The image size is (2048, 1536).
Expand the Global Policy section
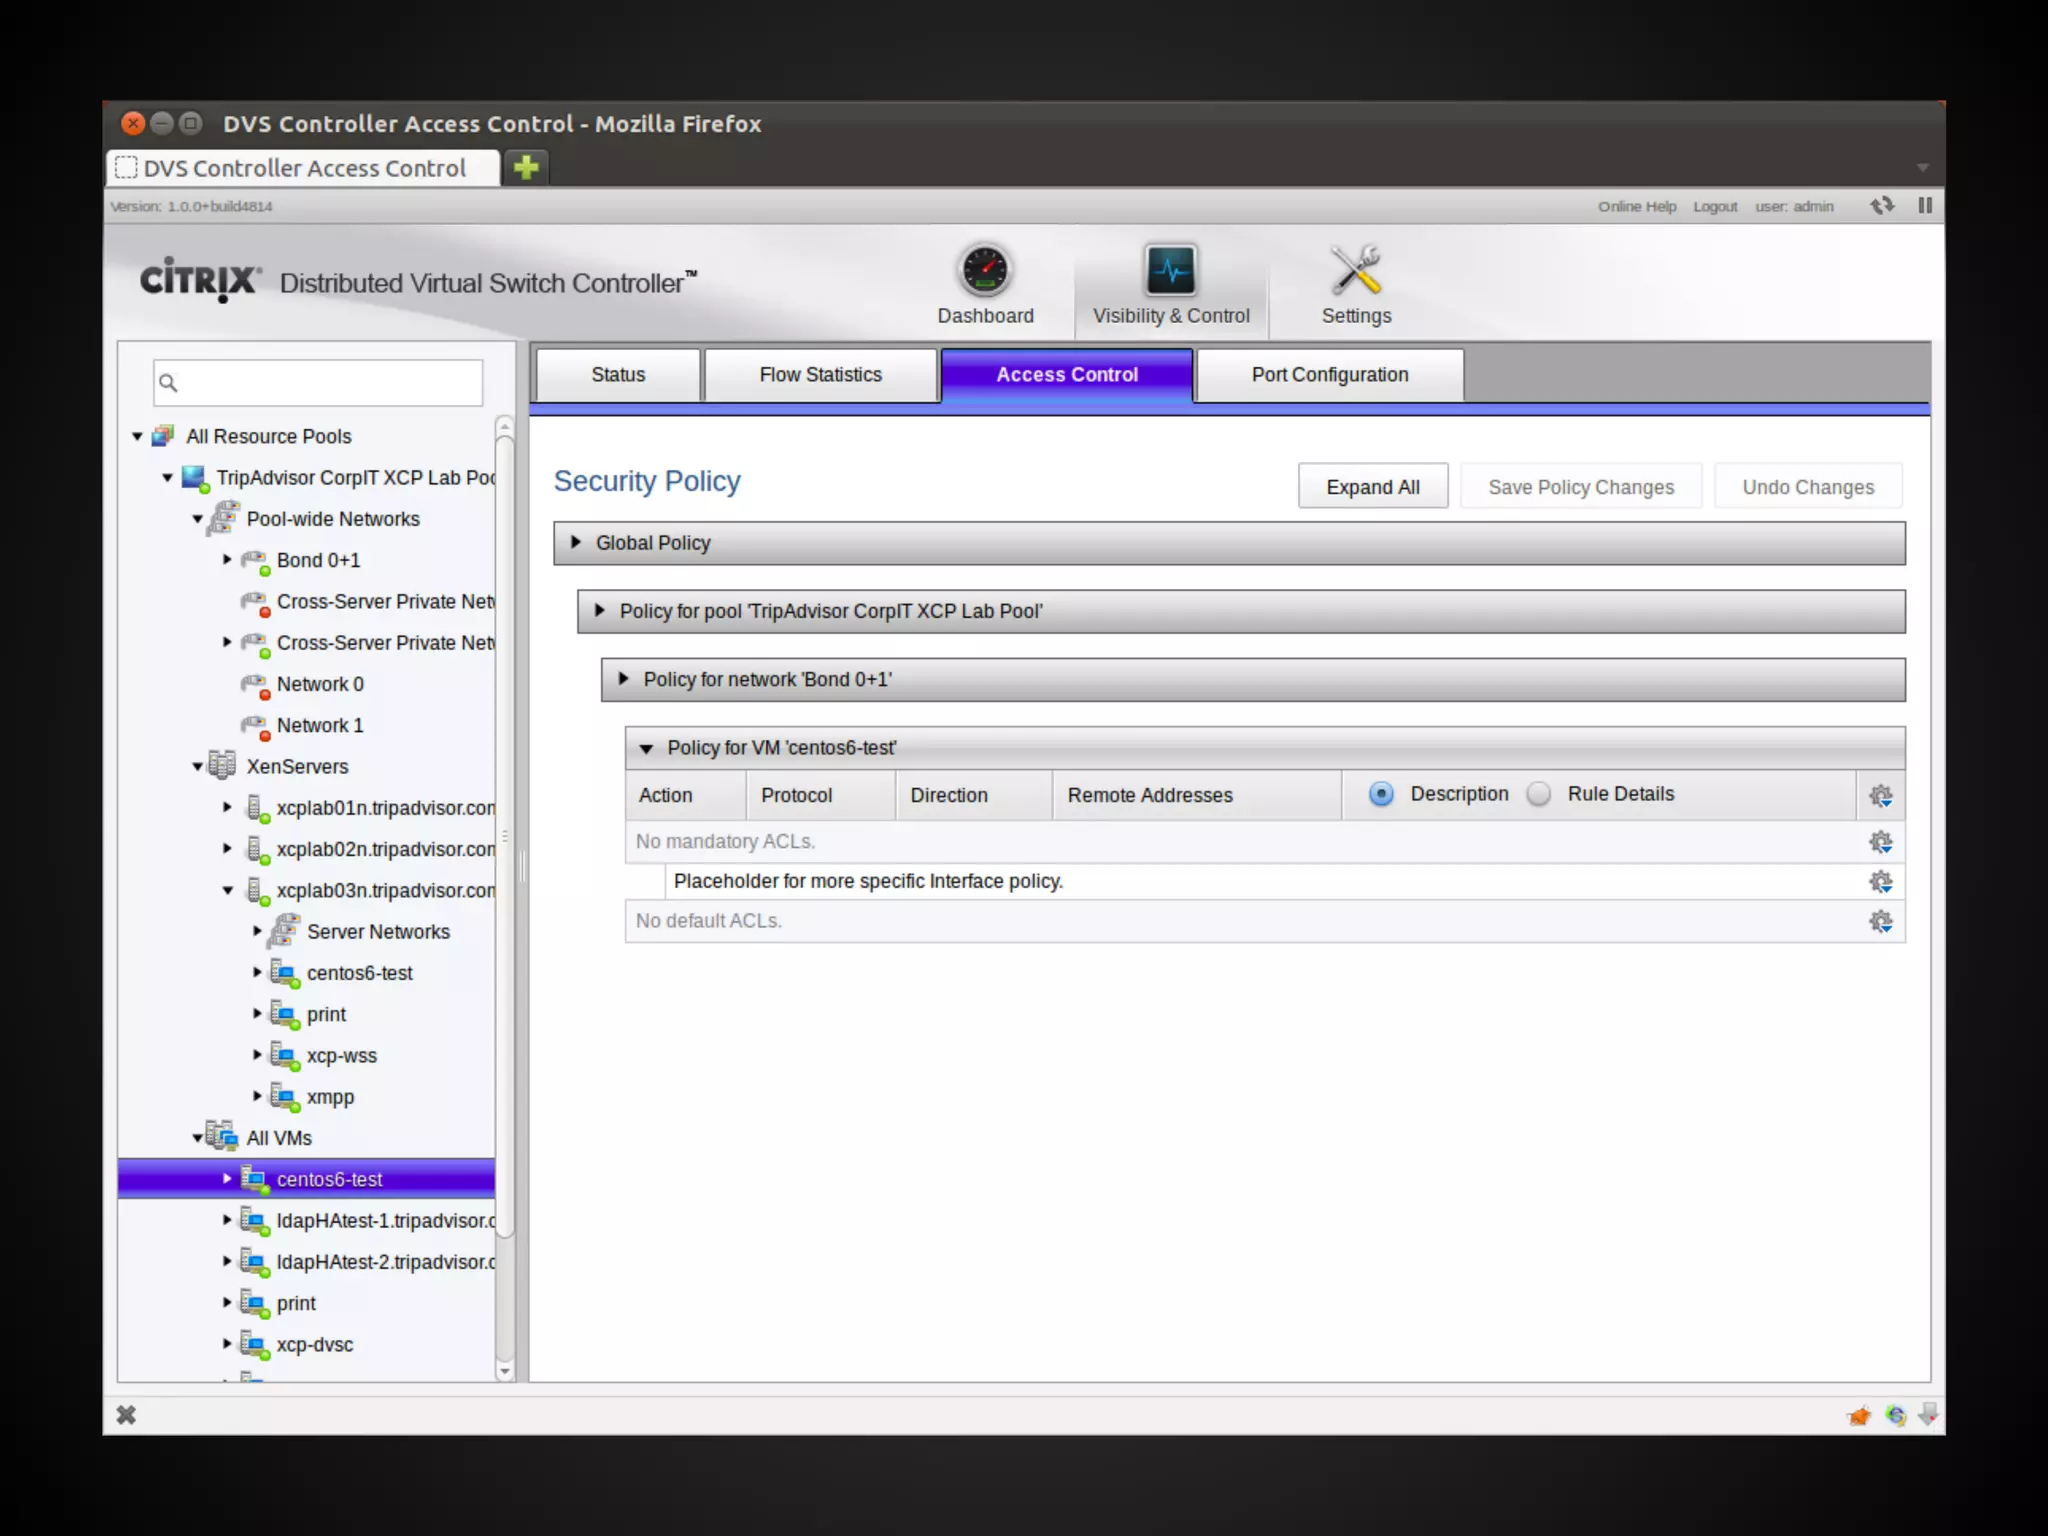point(576,542)
